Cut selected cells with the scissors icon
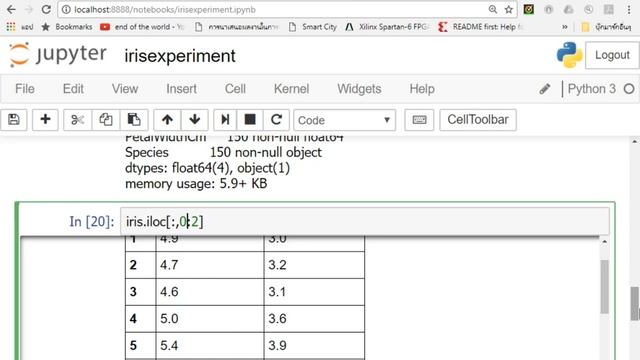 point(77,120)
